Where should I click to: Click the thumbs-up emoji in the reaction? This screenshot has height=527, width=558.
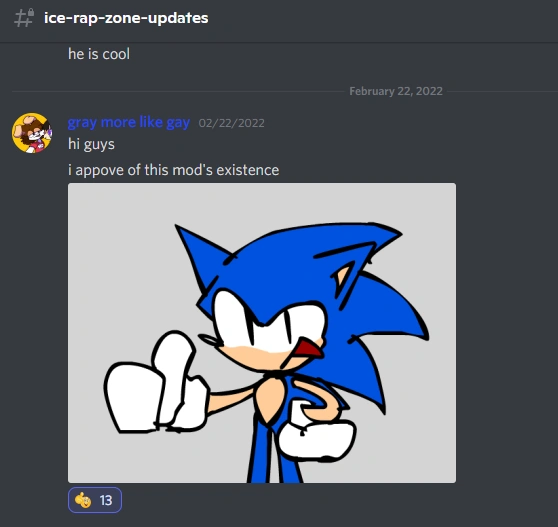pyautogui.click(x=83, y=500)
